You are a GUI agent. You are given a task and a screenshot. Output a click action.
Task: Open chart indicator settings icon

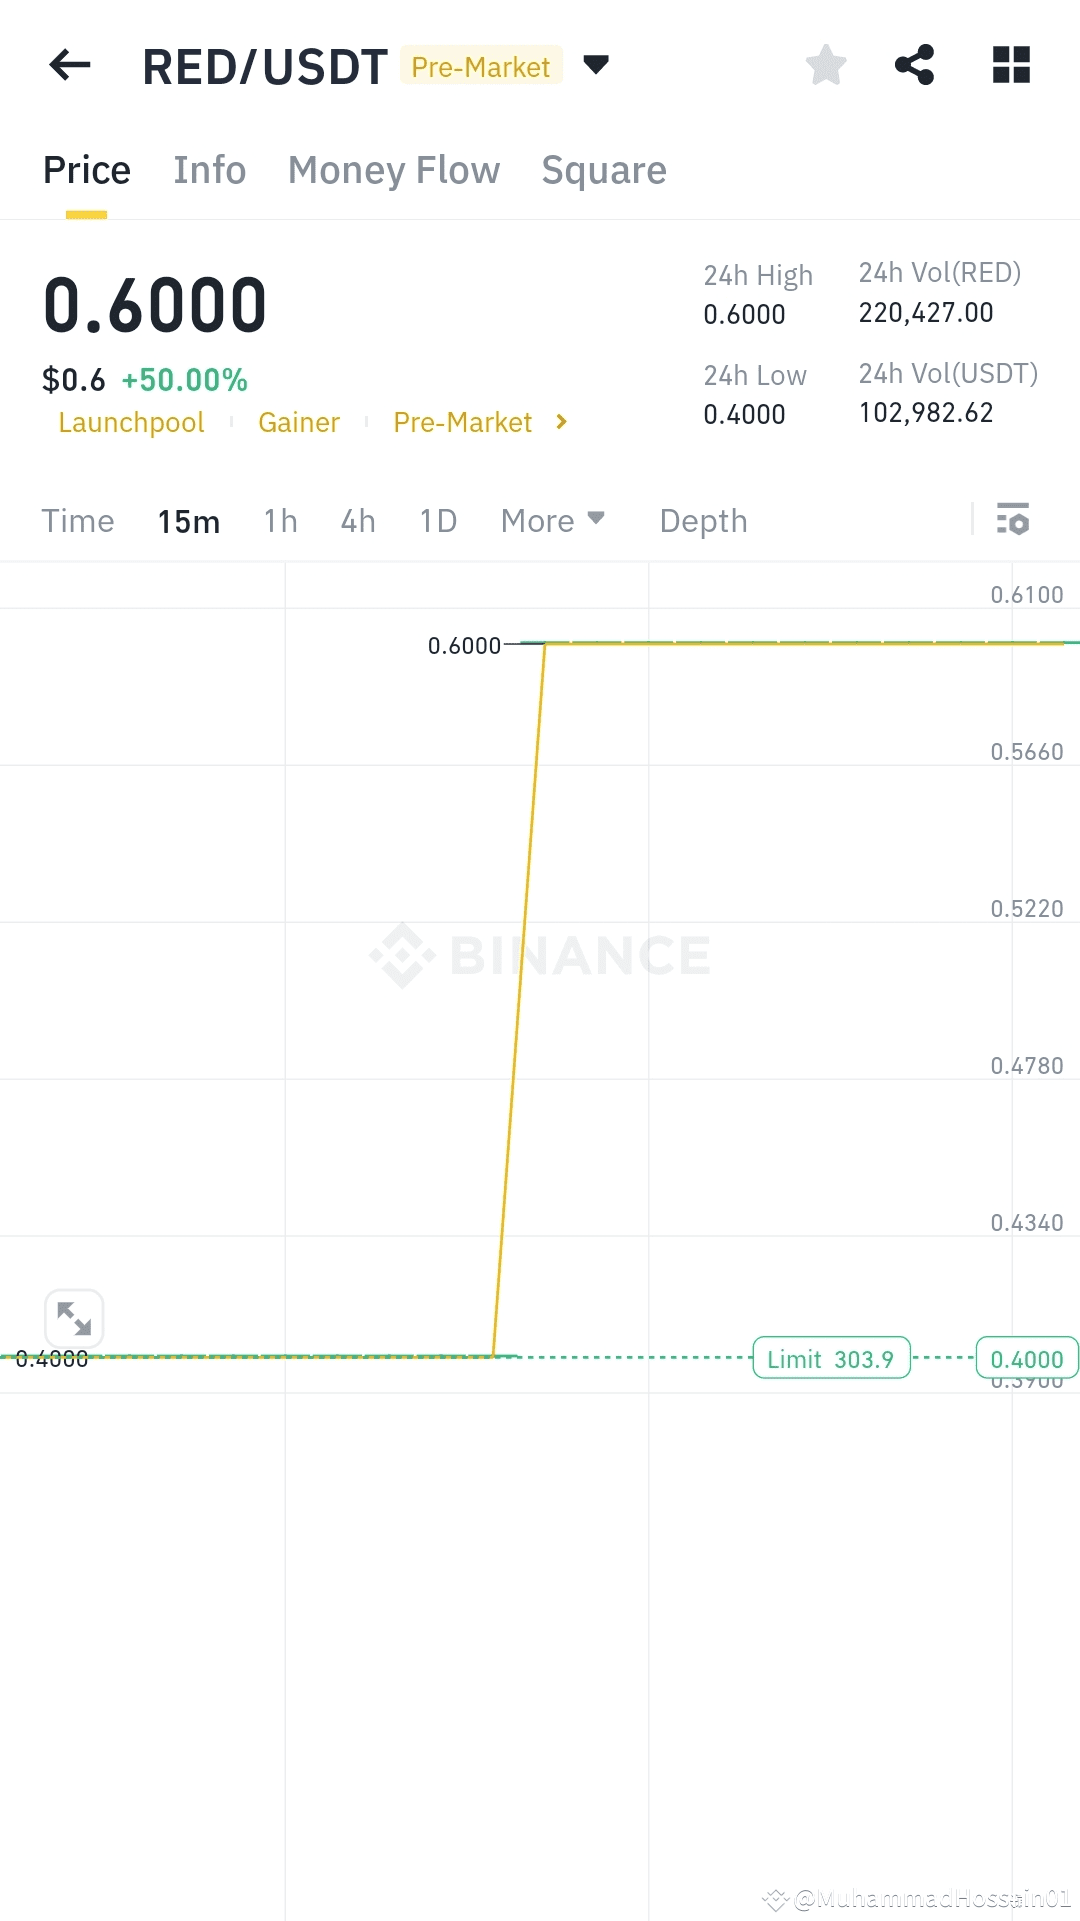point(1013,520)
